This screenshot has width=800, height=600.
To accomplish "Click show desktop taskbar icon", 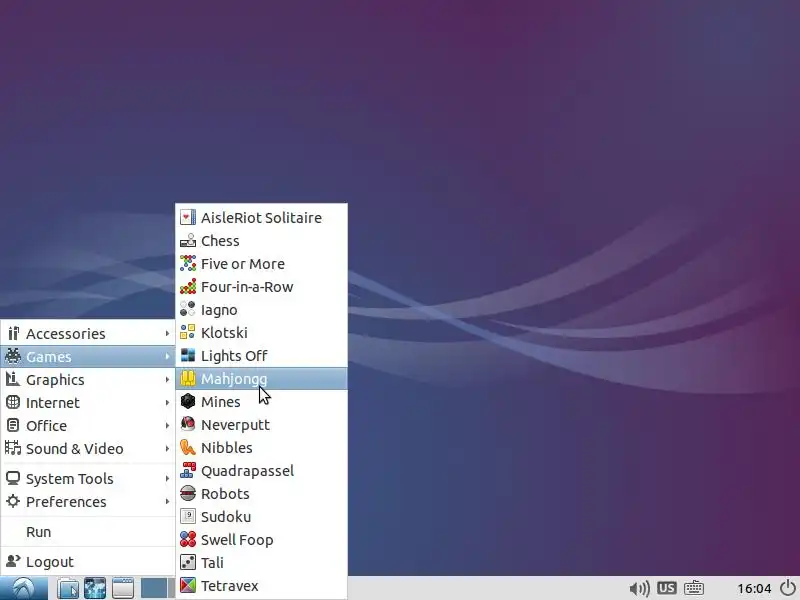I will pos(122,588).
